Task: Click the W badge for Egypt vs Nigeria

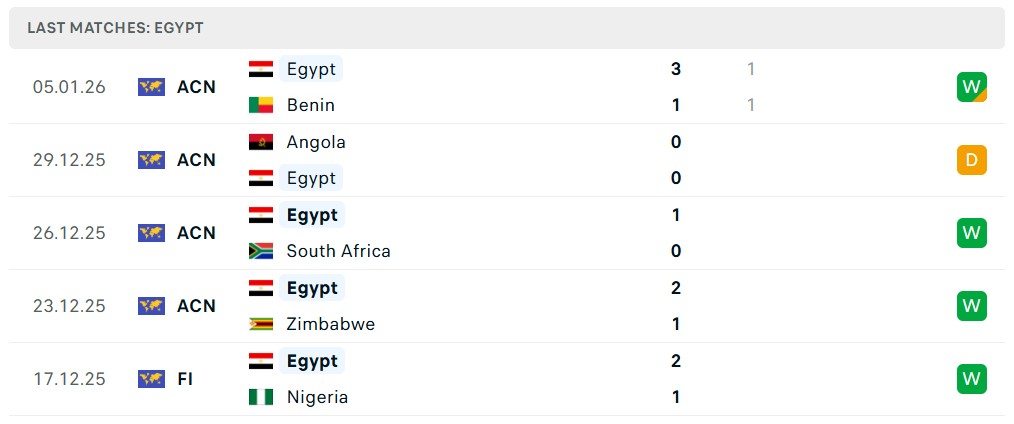Action: [971, 379]
